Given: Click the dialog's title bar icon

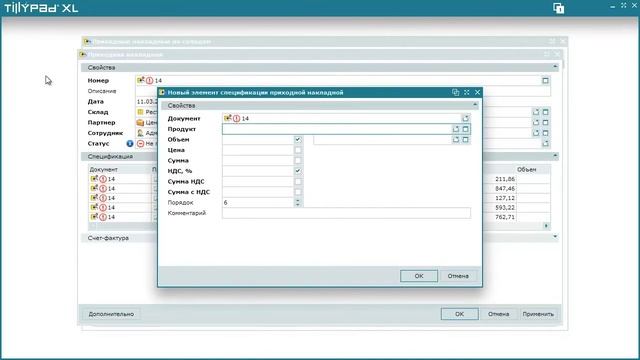Looking at the screenshot, I should pos(162,92).
